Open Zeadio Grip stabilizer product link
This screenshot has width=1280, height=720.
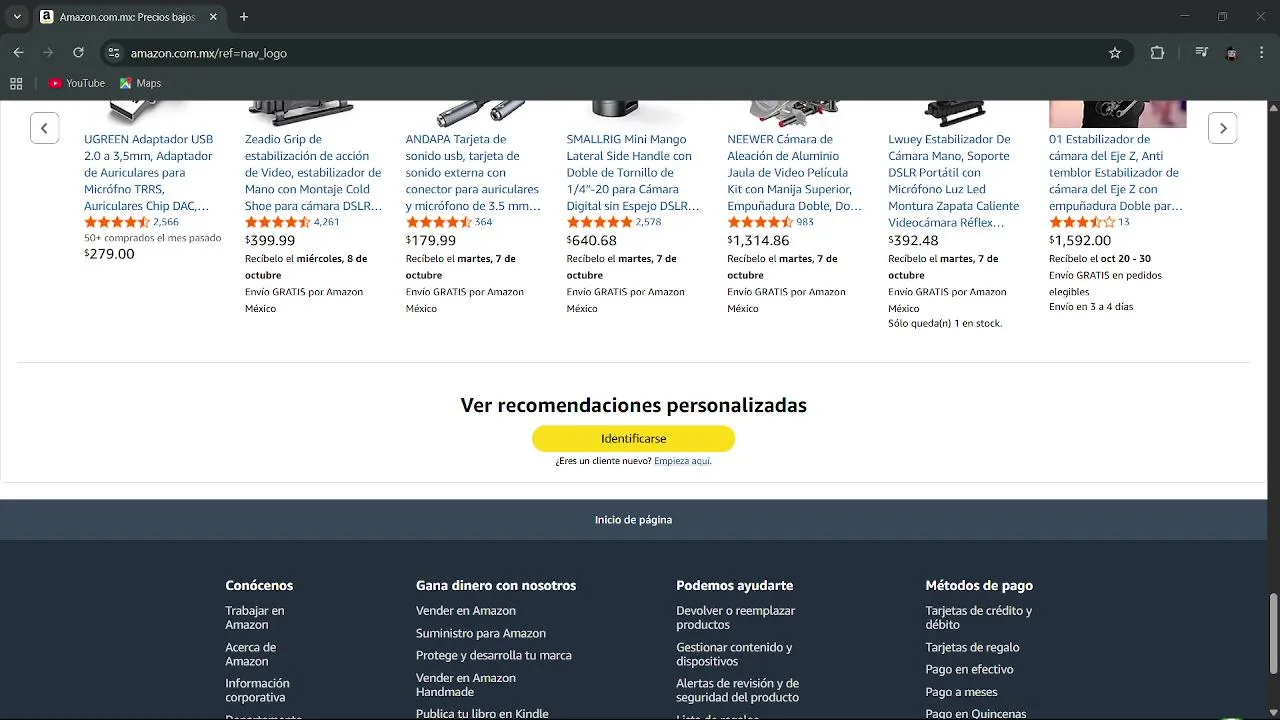[314, 173]
